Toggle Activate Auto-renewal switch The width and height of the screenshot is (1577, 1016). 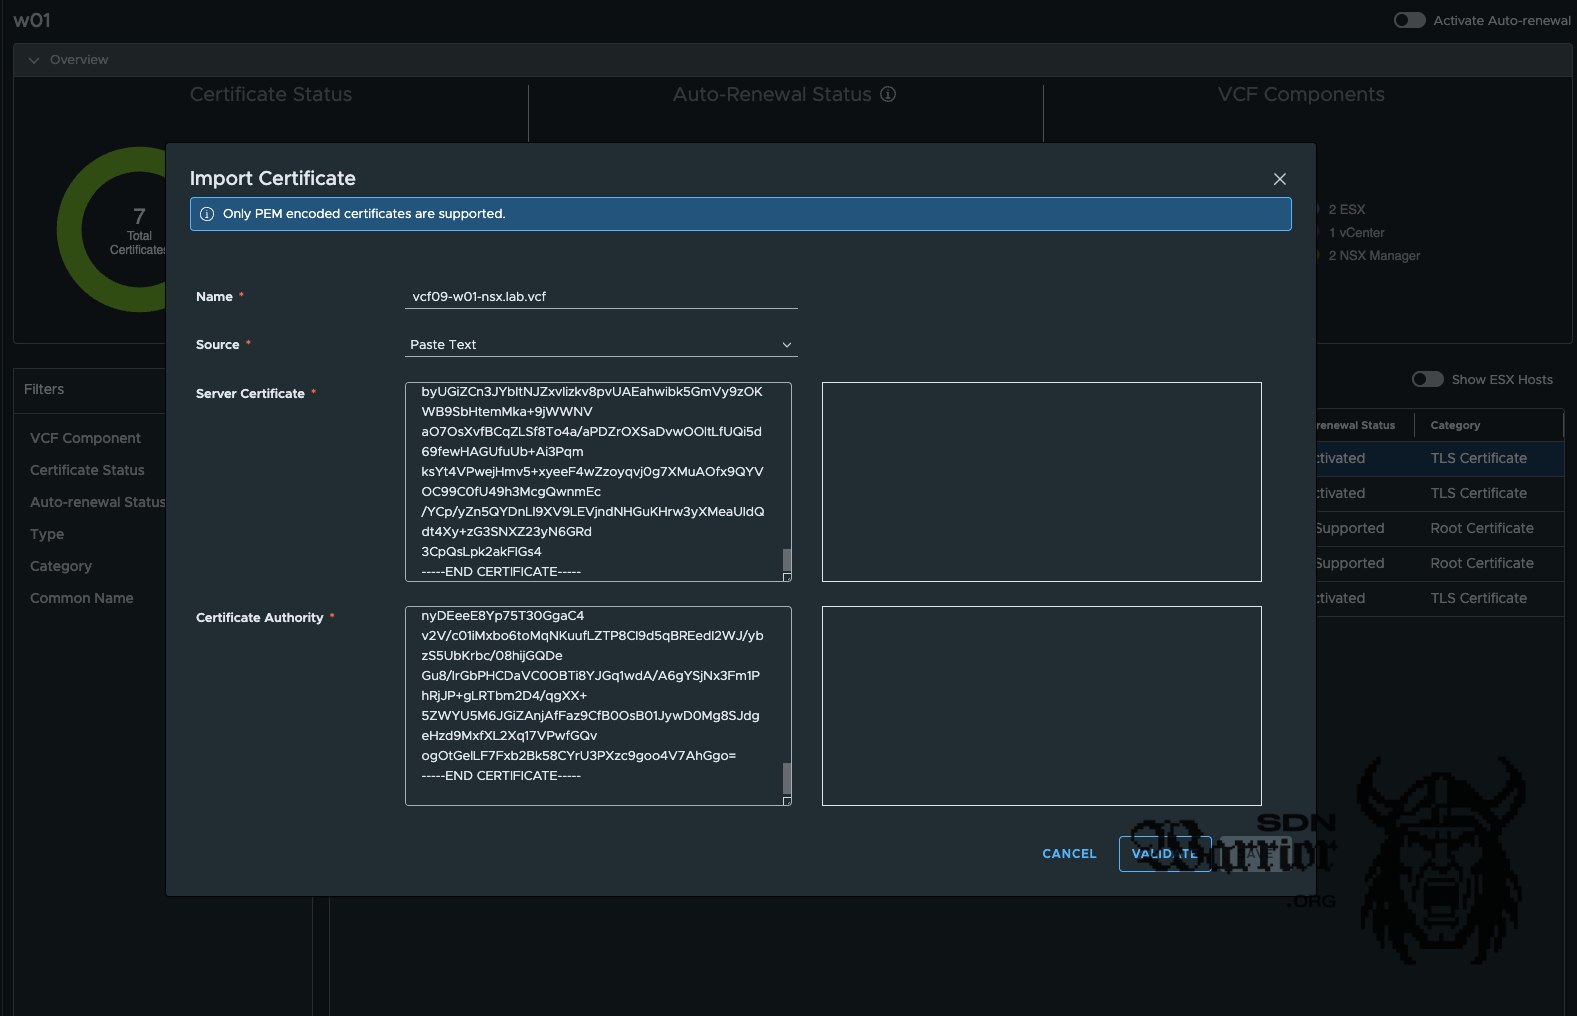point(1409,20)
